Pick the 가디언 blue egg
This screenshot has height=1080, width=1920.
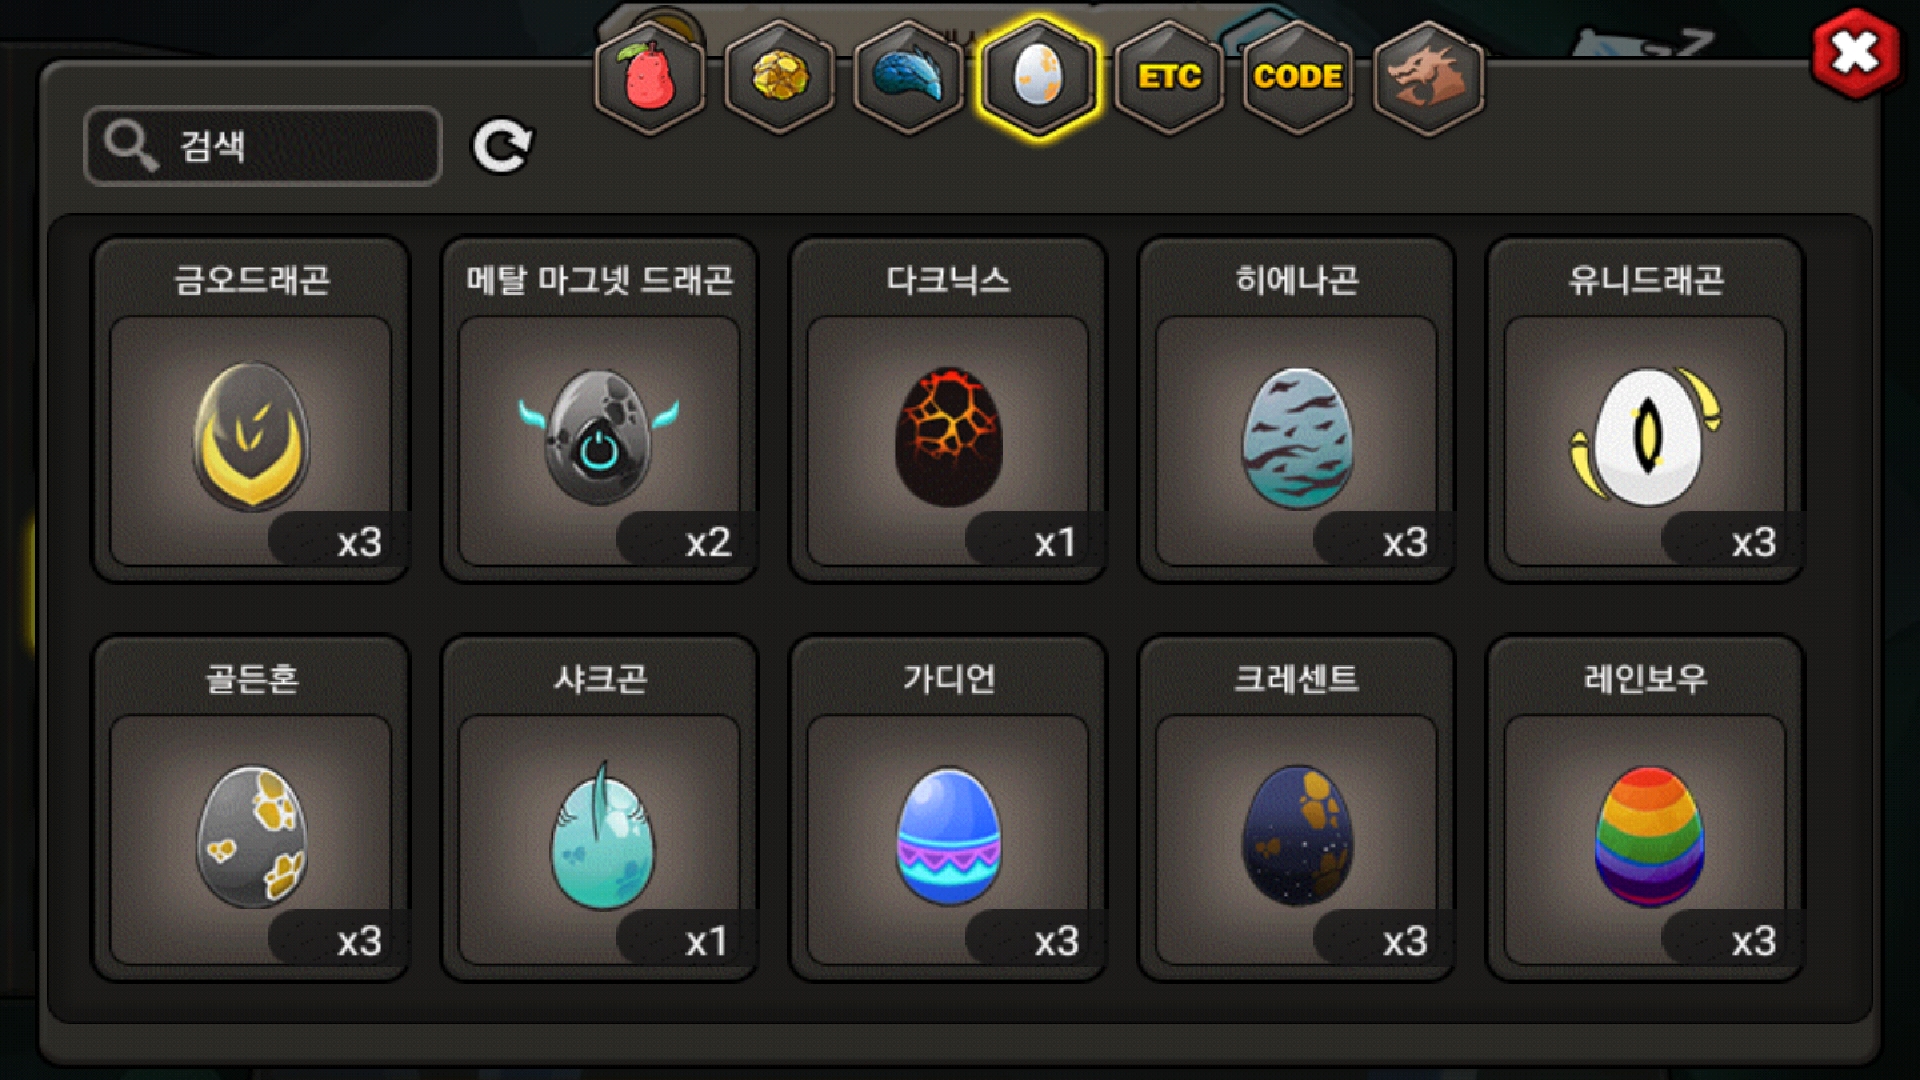click(x=948, y=808)
